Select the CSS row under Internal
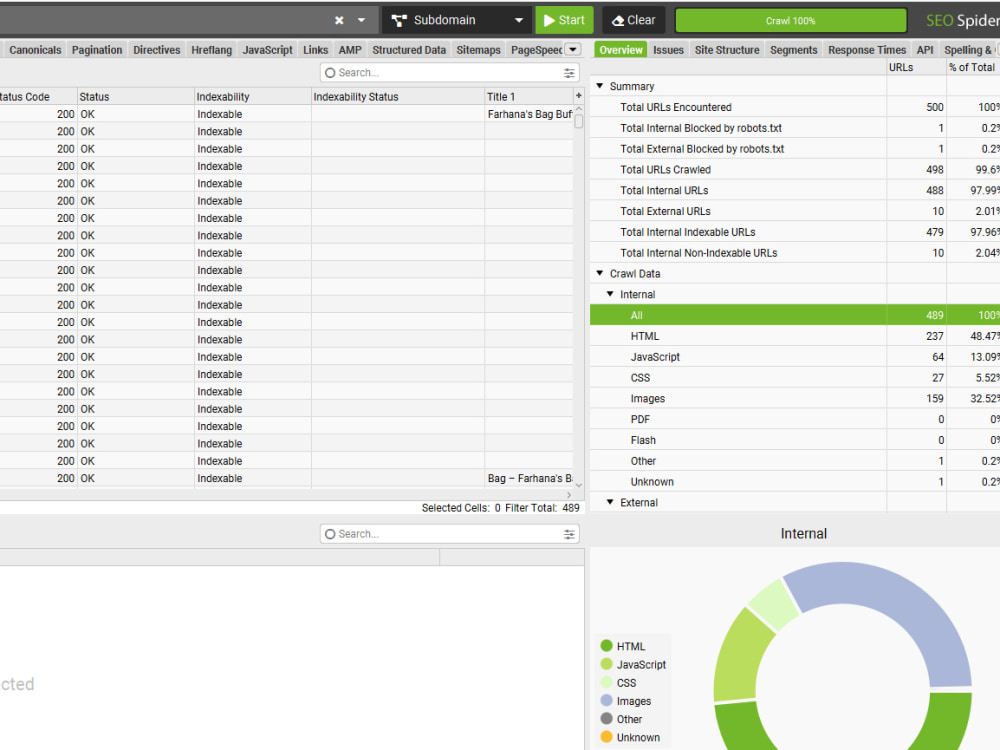This screenshot has height=750, width=1000. pyautogui.click(x=795, y=378)
